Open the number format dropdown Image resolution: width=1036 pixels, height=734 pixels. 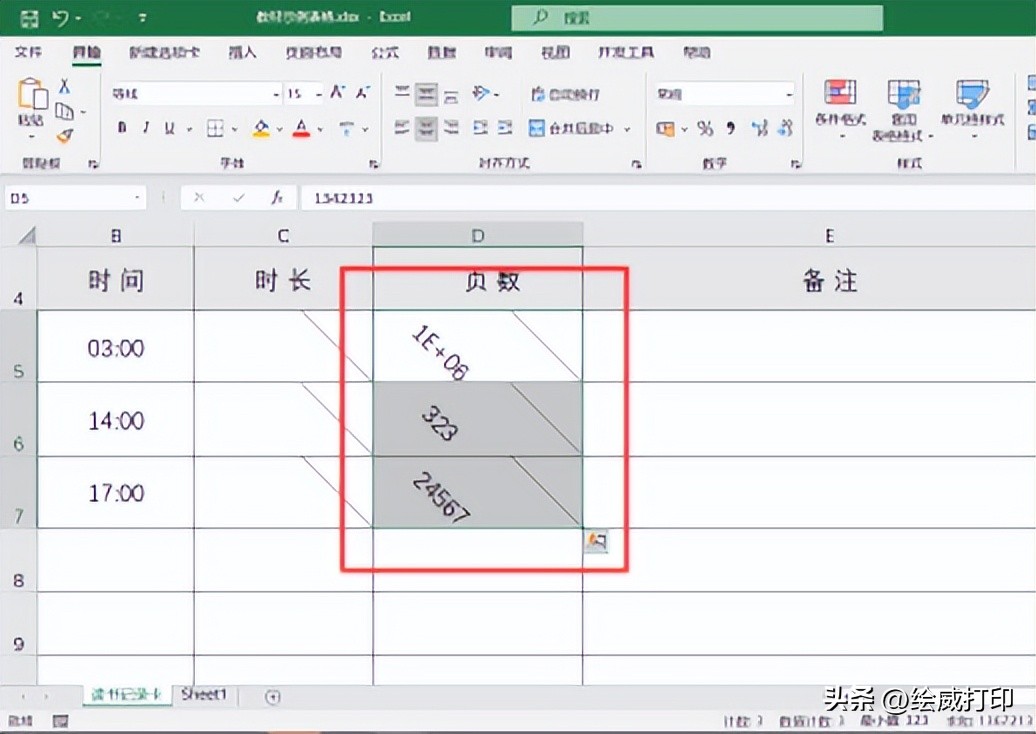pyautogui.click(x=789, y=94)
